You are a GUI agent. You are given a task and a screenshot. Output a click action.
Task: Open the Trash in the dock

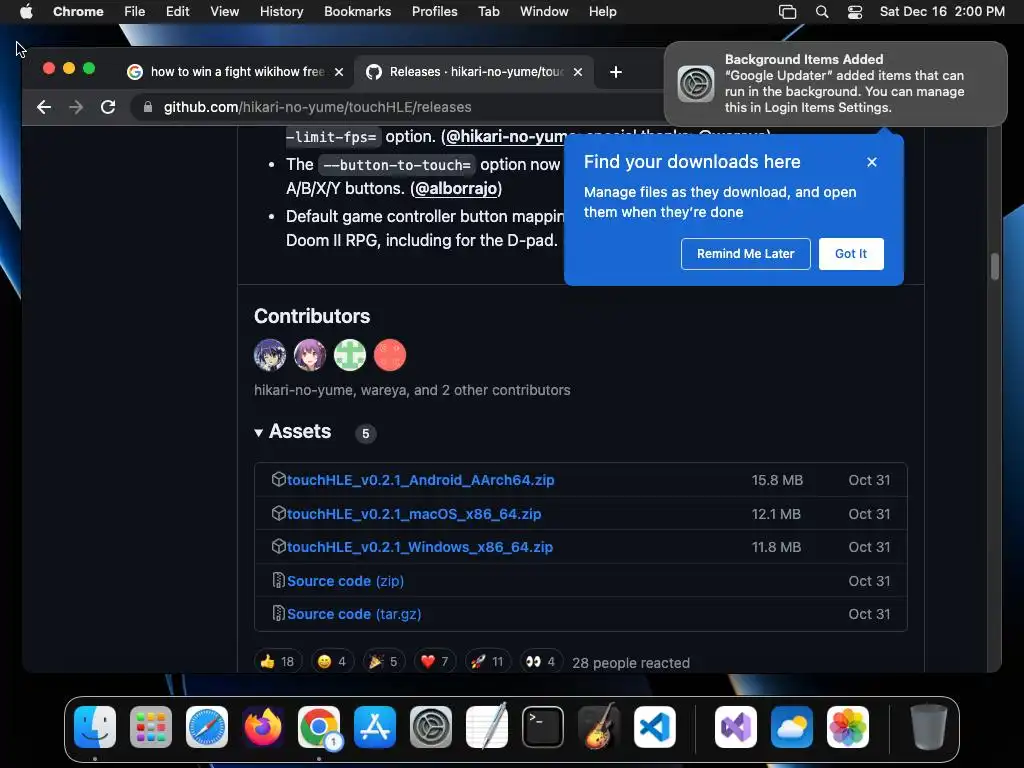click(x=929, y=727)
